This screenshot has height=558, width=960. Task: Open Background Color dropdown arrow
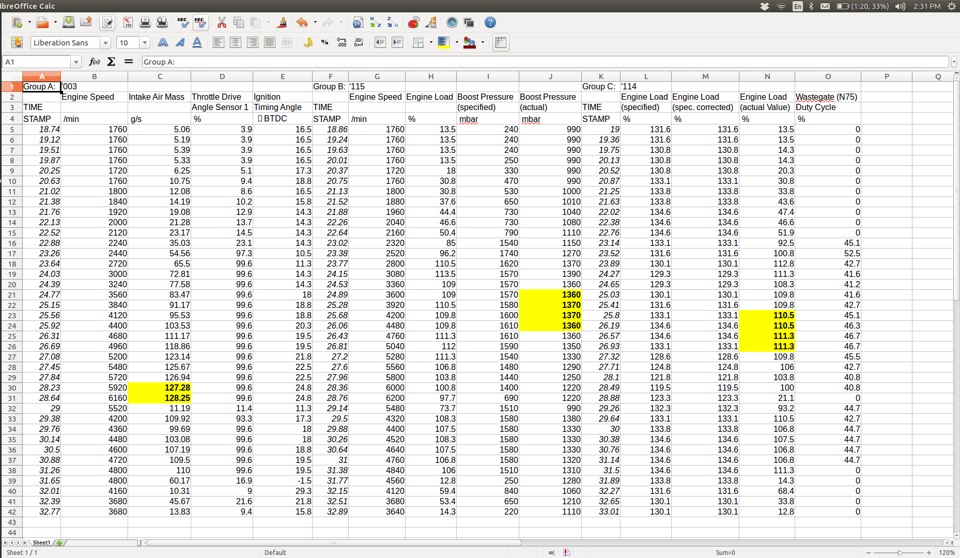click(x=456, y=43)
